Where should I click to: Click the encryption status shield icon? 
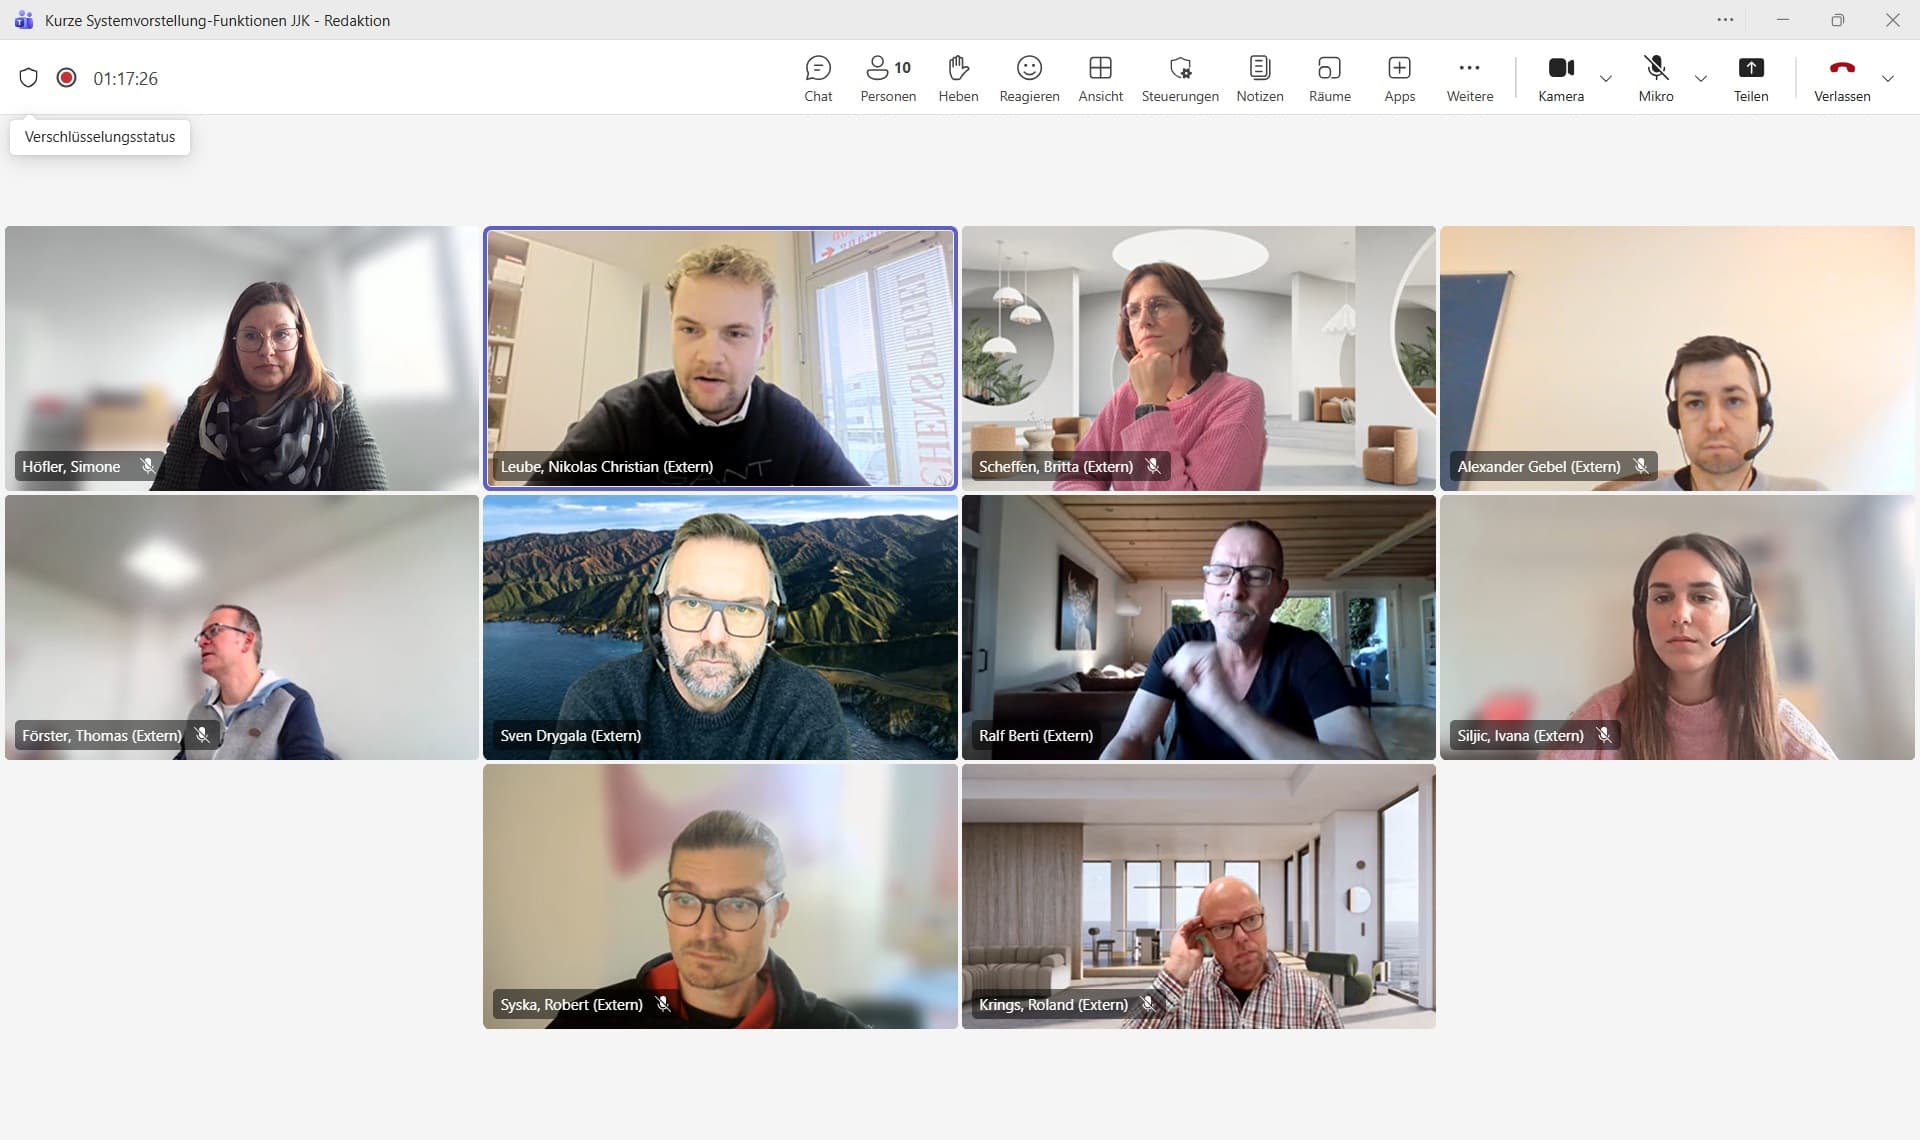click(x=28, y=78)
